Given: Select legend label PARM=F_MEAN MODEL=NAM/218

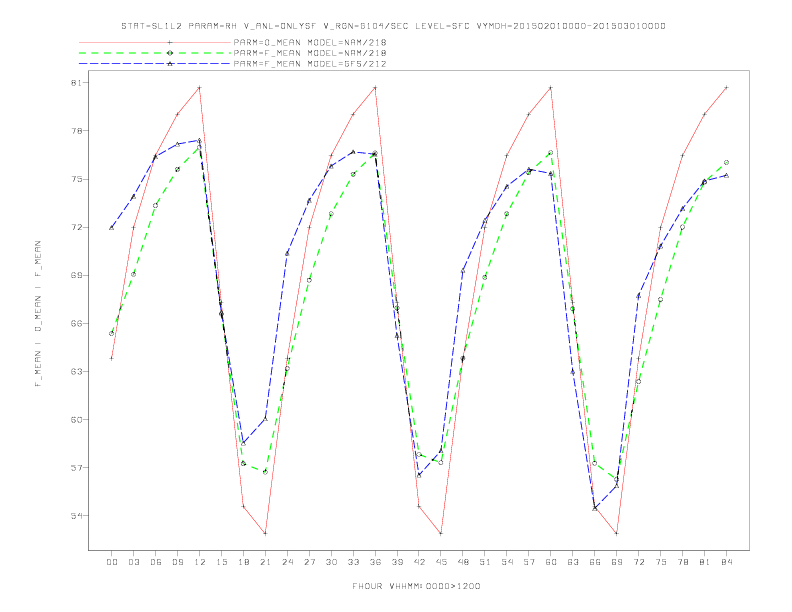Looking at the screenshot, I should pos(310,53).
